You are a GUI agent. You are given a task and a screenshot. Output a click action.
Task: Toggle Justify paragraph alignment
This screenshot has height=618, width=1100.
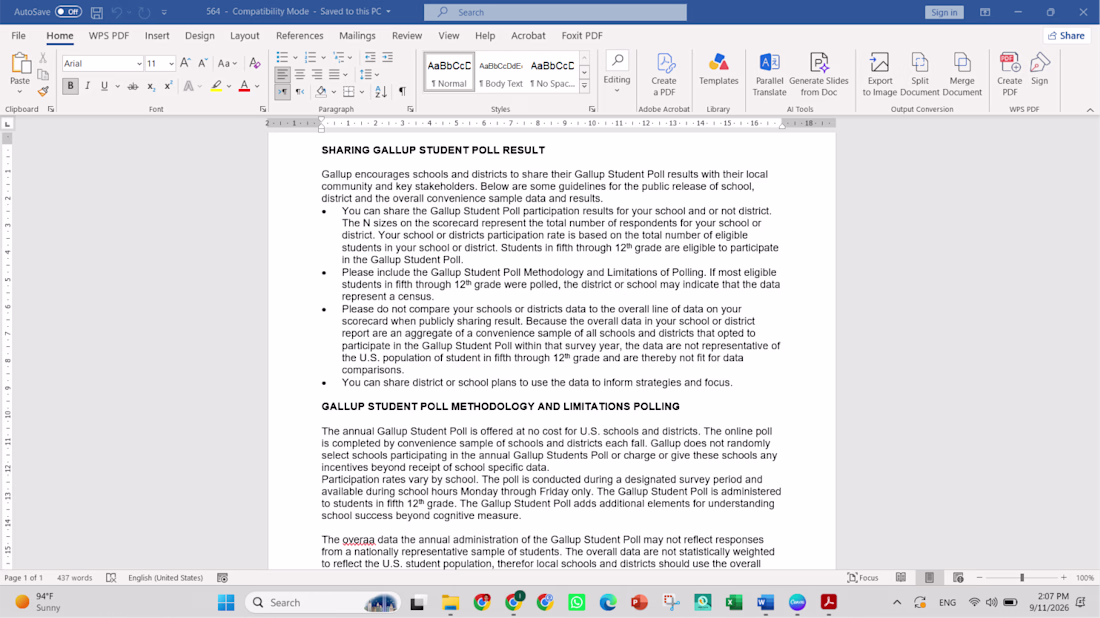(334, 74)
